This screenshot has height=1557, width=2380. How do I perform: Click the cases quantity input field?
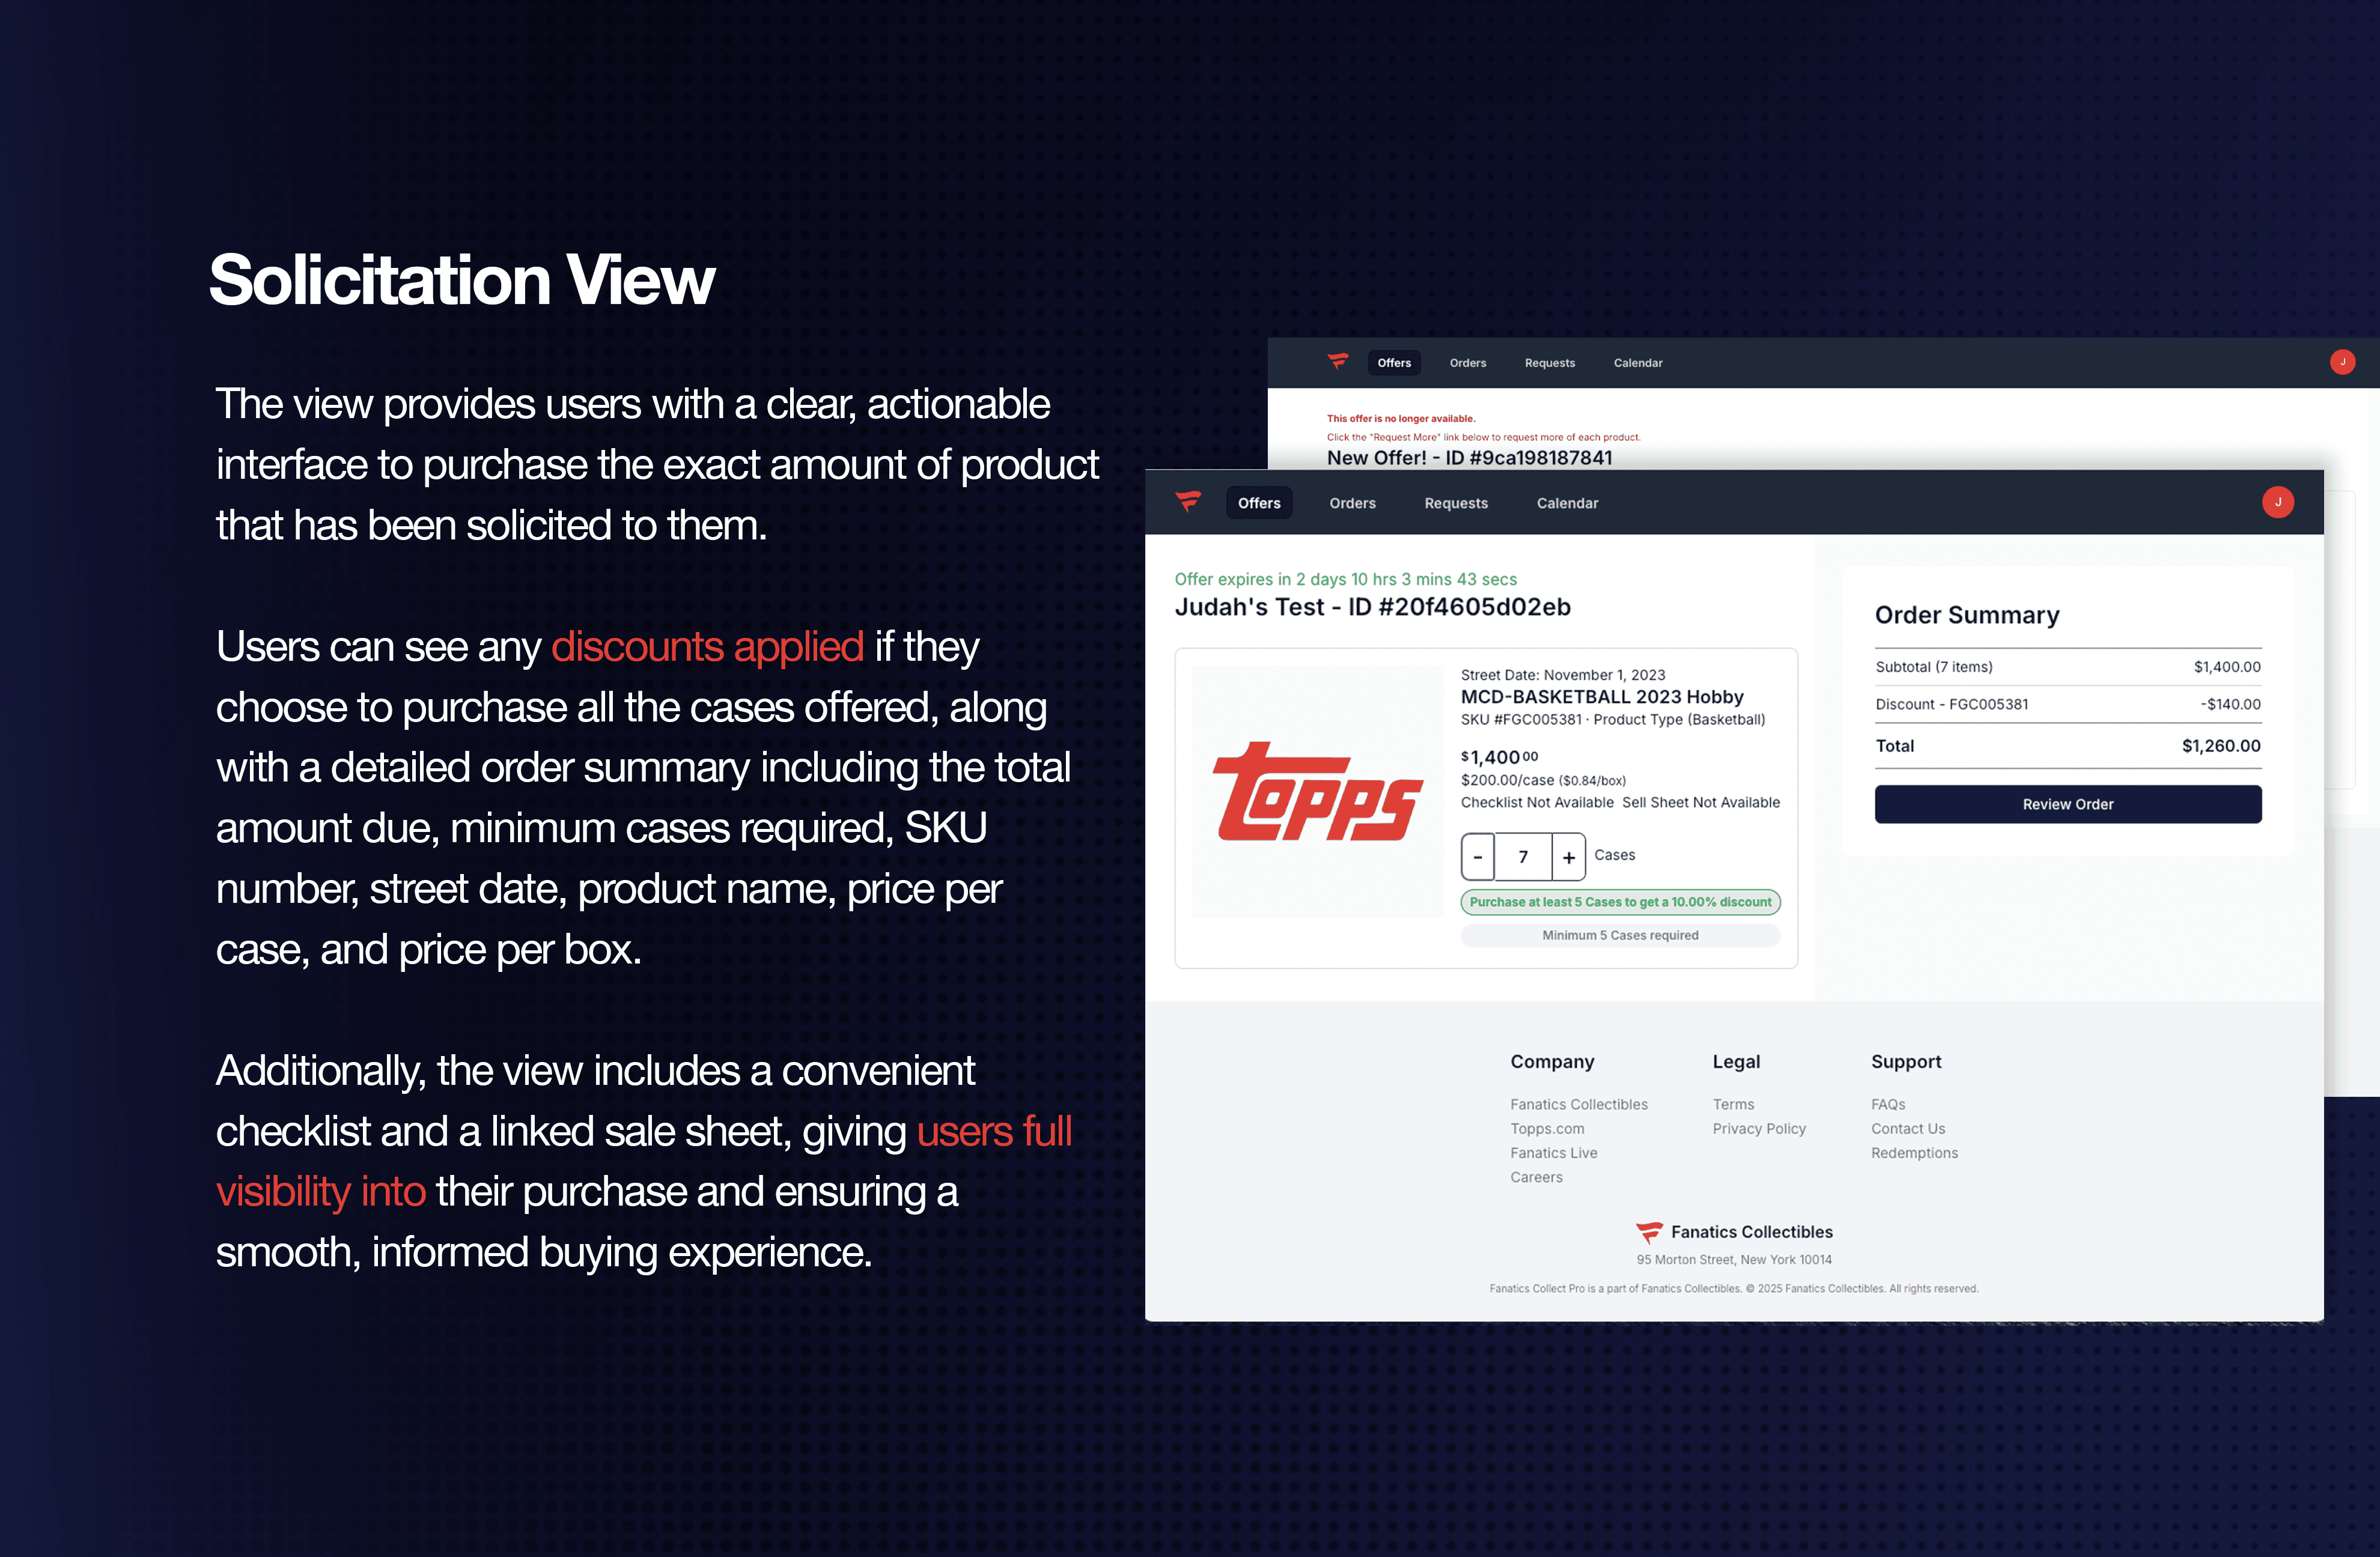click(1523, 857)
